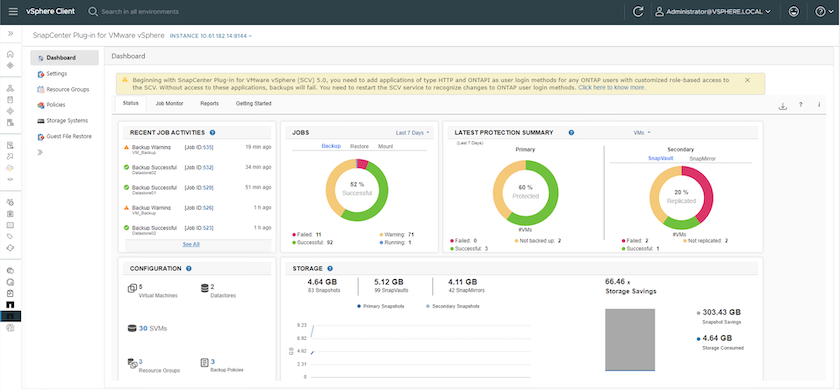840x390 pixels.
Task: Switch to the Job Monitor tab
Action: coord(169,103)
